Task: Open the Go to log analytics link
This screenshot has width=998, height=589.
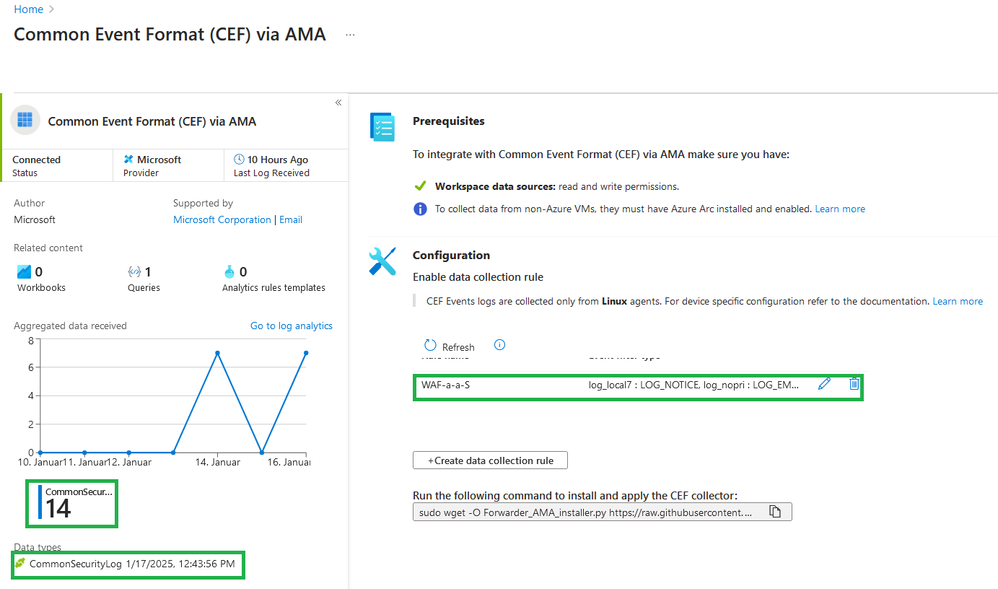Action: (291, 326)
